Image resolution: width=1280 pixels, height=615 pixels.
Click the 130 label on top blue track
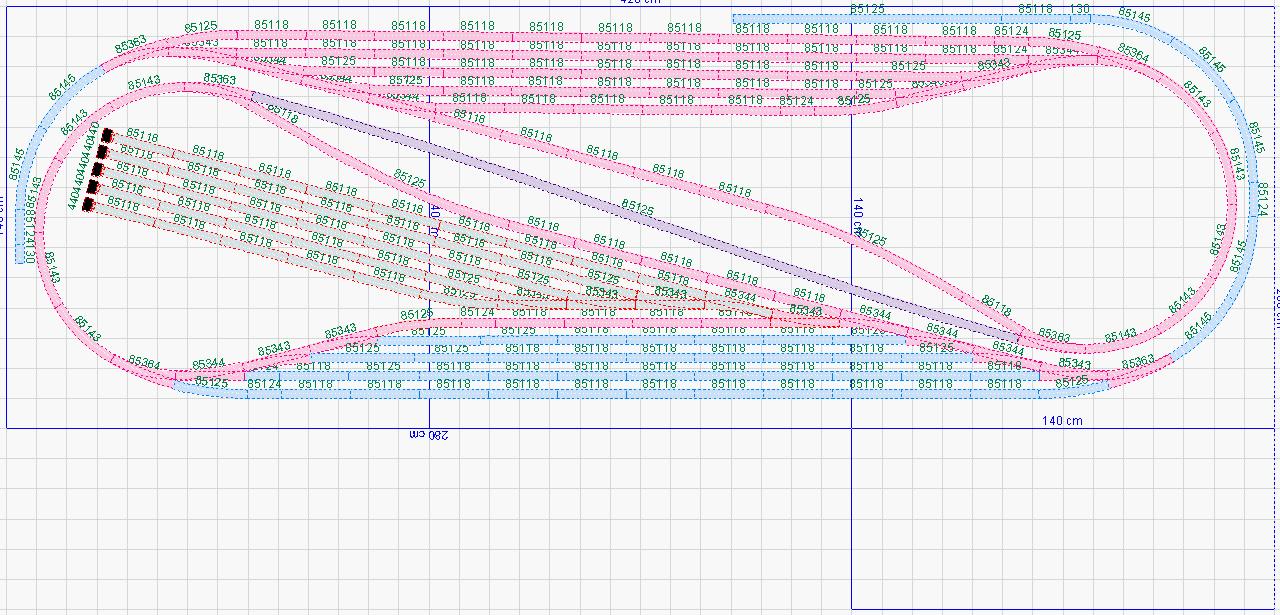[x=1080, y=10]
